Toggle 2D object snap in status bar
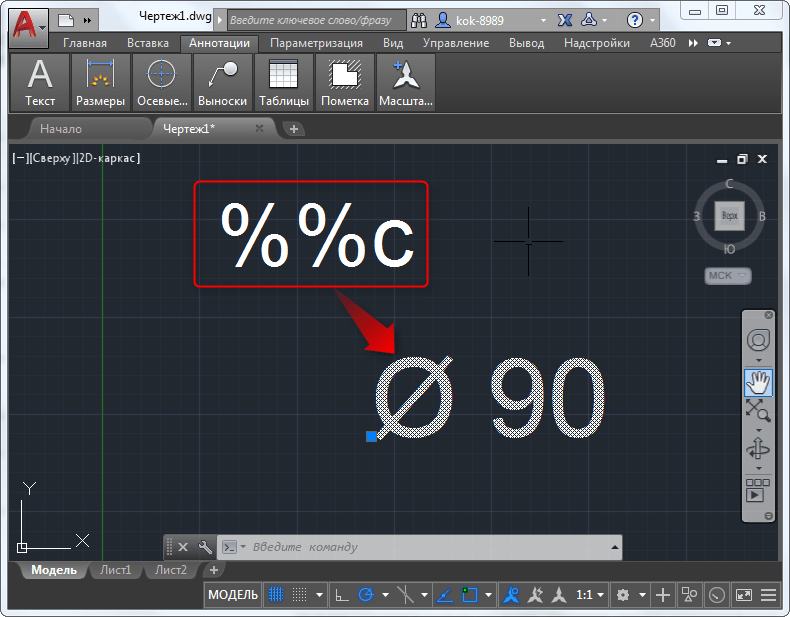This screenshot has width=790, height=617. point(470,595)
